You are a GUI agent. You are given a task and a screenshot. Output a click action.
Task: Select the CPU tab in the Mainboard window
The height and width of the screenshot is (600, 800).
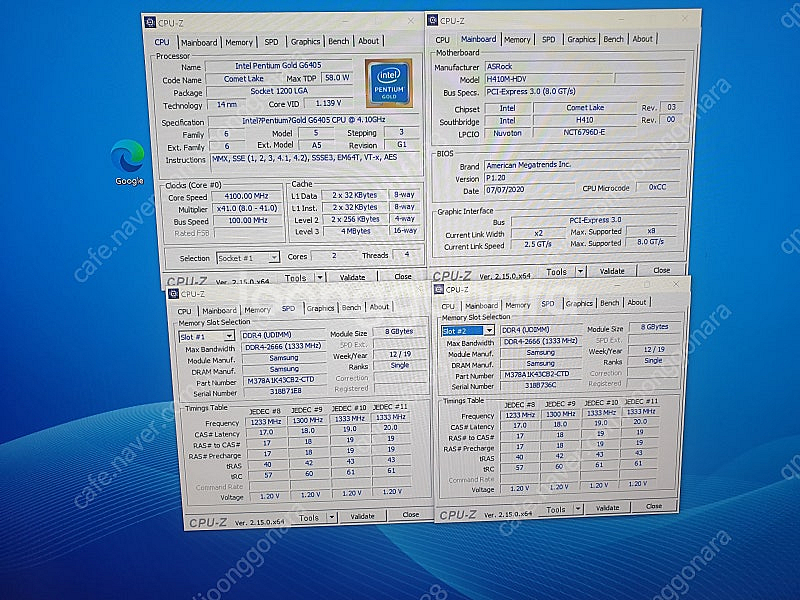point(442,40)
